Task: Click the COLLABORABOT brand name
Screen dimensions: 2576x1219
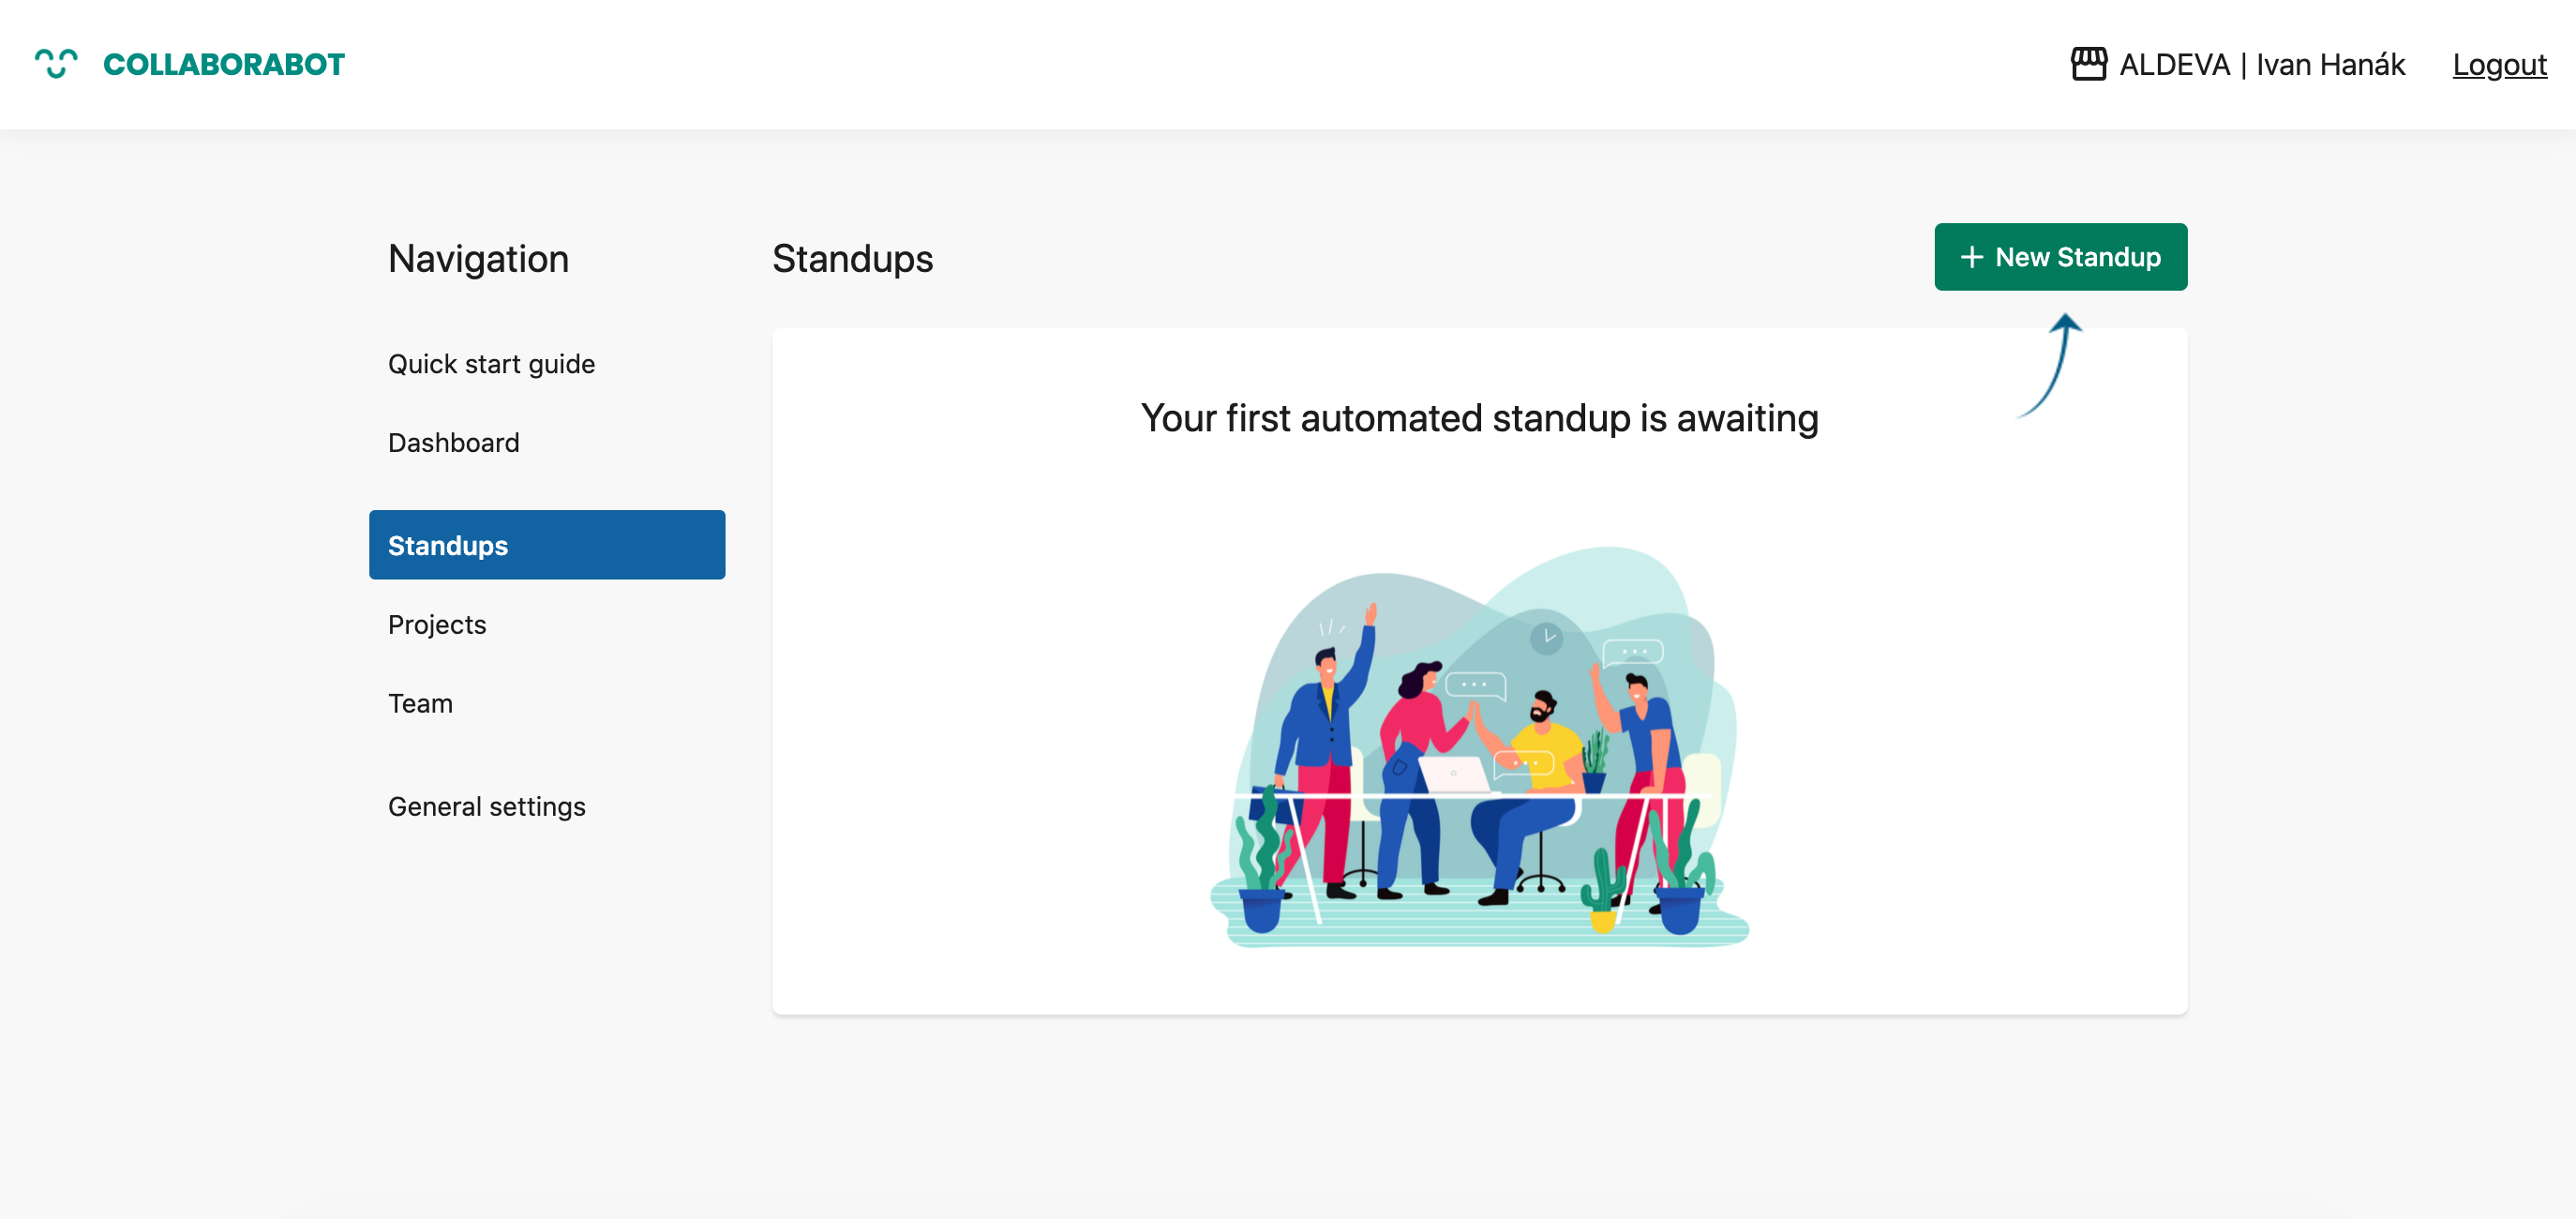Action: (x=224, y=65)
